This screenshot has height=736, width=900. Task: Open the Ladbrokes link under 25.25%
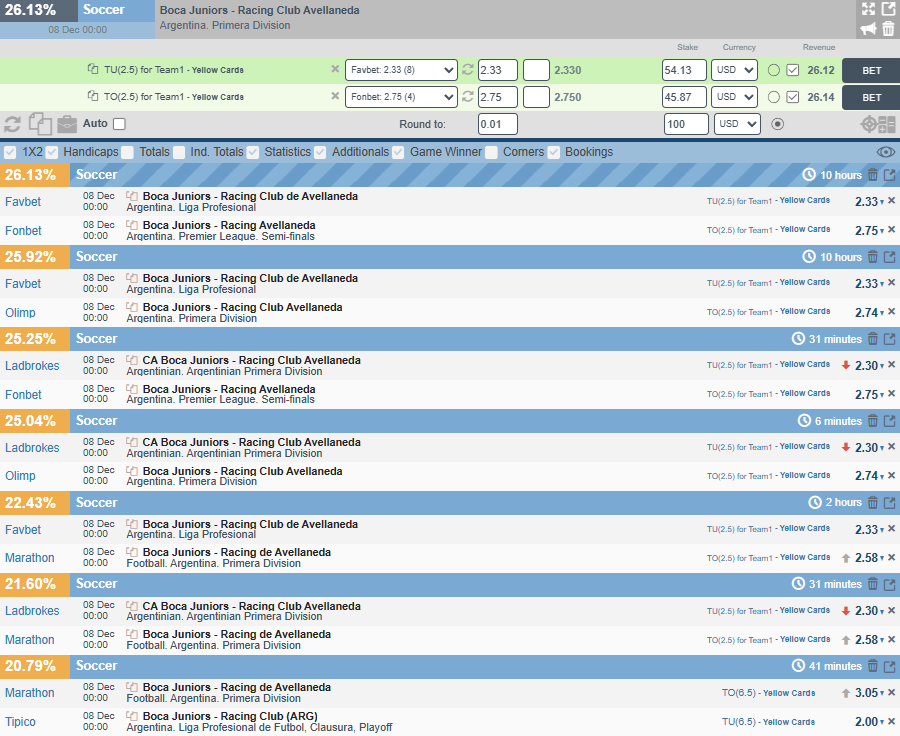pyautogui.click(x=32, y=366)
